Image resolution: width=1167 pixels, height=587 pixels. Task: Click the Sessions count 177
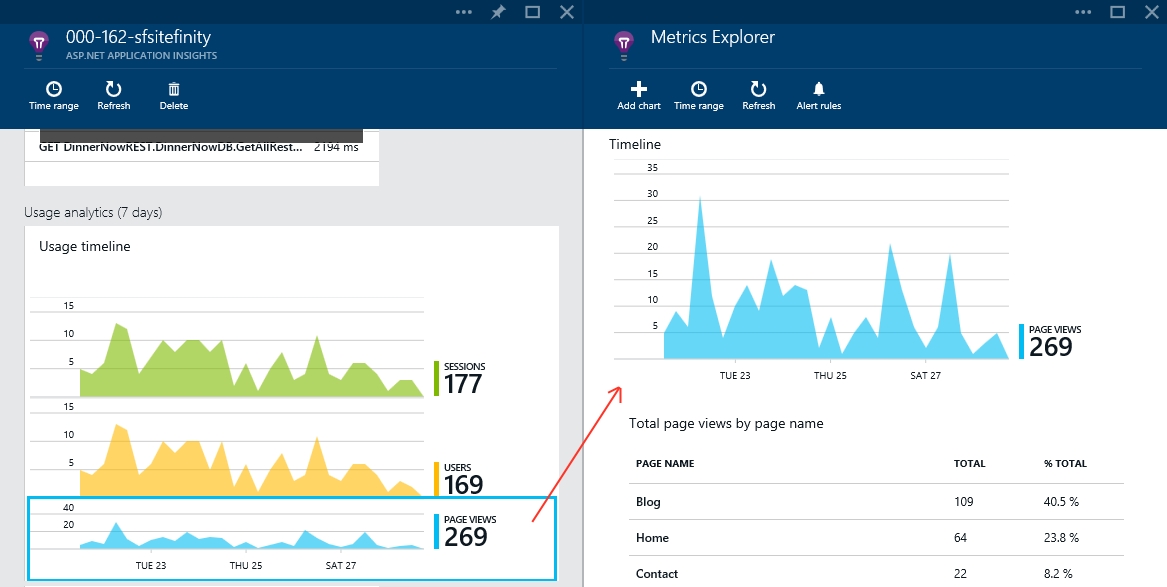point(463,385)
